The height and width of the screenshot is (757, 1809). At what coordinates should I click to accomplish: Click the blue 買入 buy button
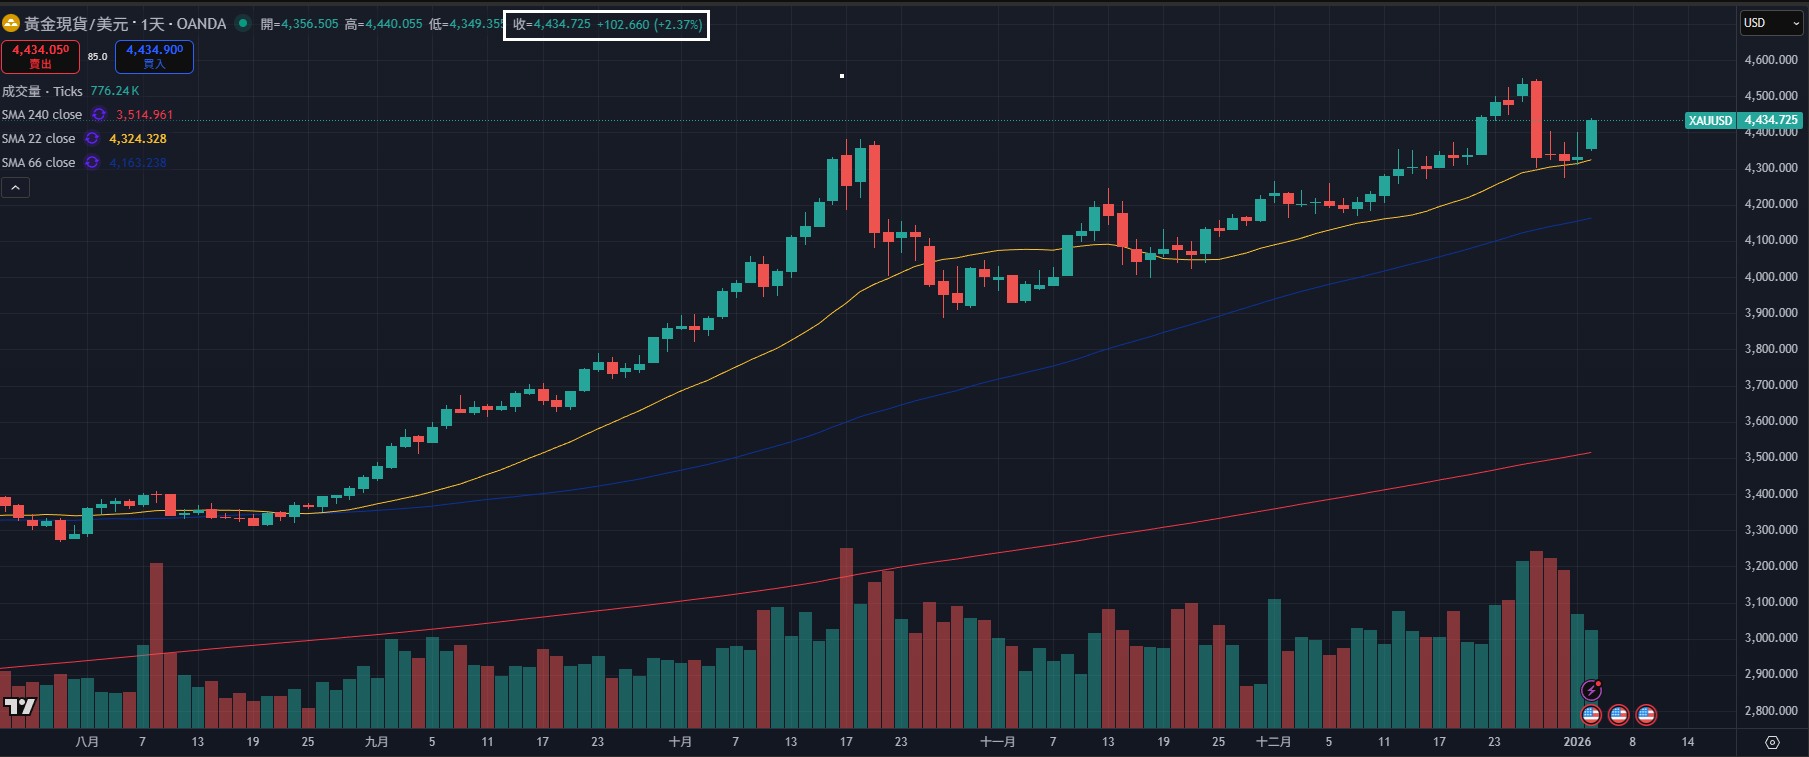click(x=154, y=57)
